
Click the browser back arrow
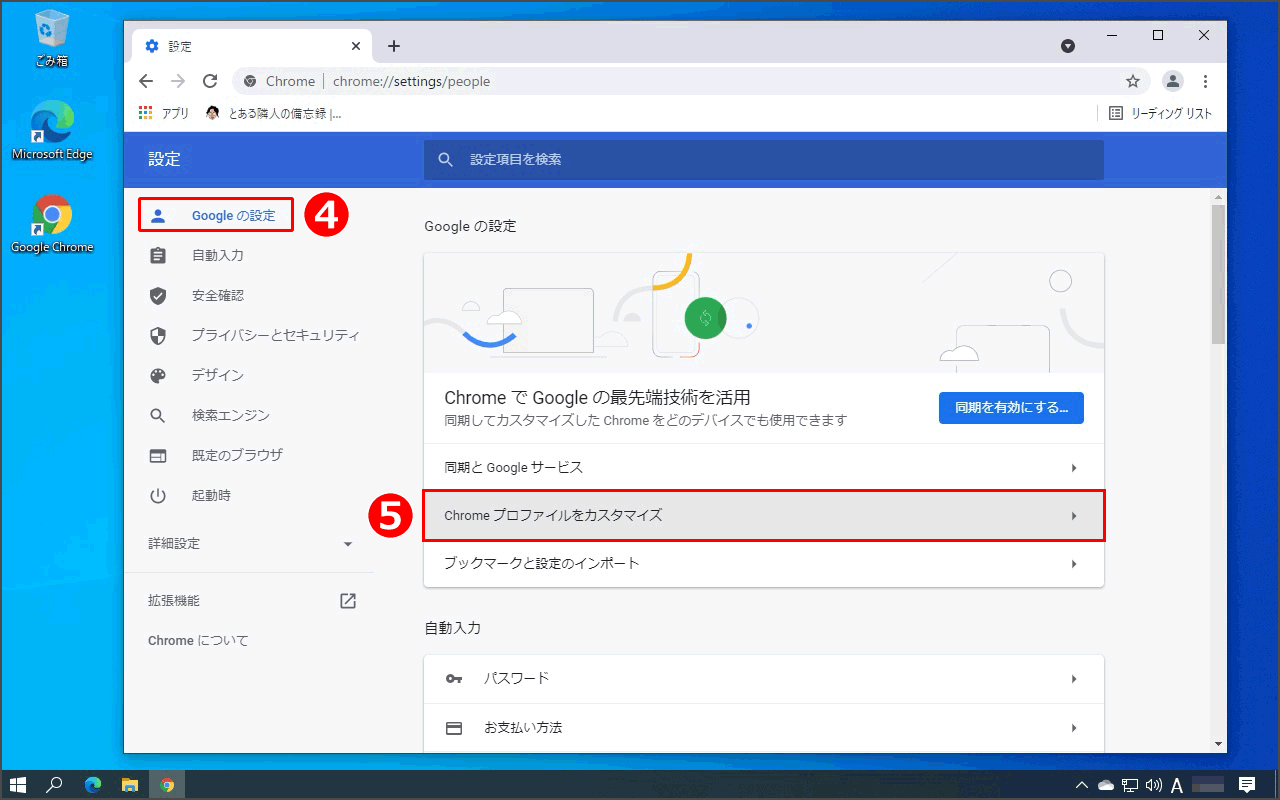point(146,81)
